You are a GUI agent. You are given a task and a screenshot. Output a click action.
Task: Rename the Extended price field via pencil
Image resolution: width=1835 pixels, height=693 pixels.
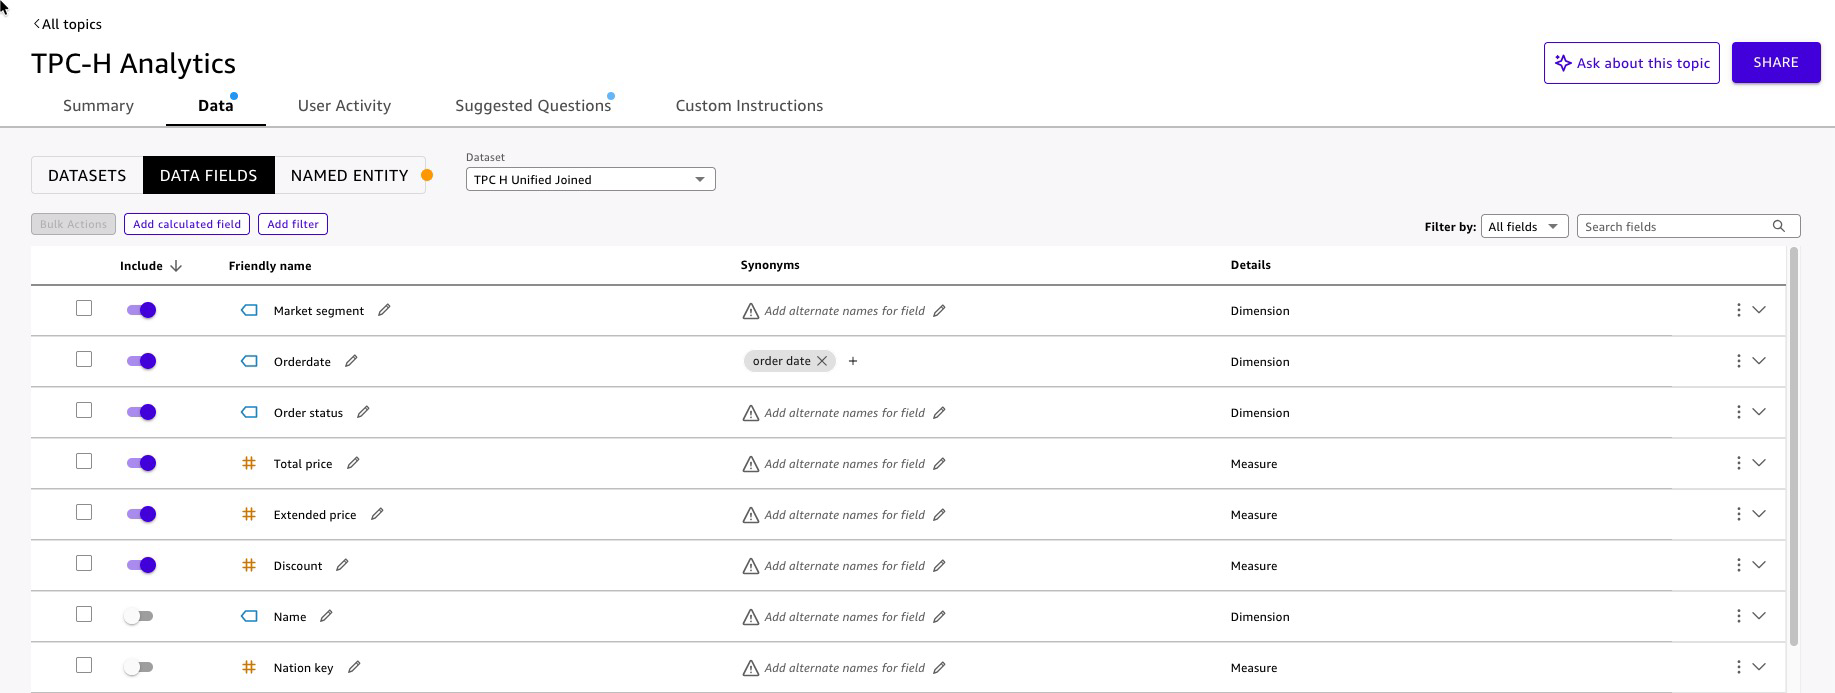(377, 514)
